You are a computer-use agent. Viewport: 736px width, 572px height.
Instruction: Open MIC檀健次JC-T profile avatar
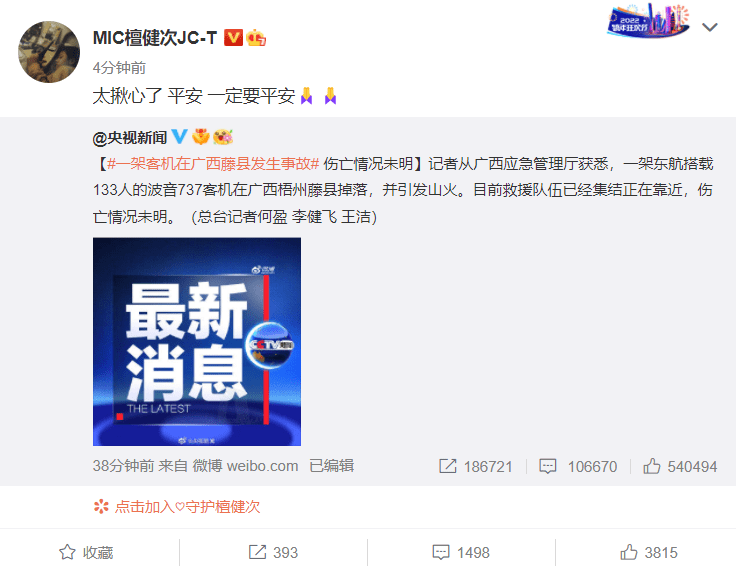[49, 52]
